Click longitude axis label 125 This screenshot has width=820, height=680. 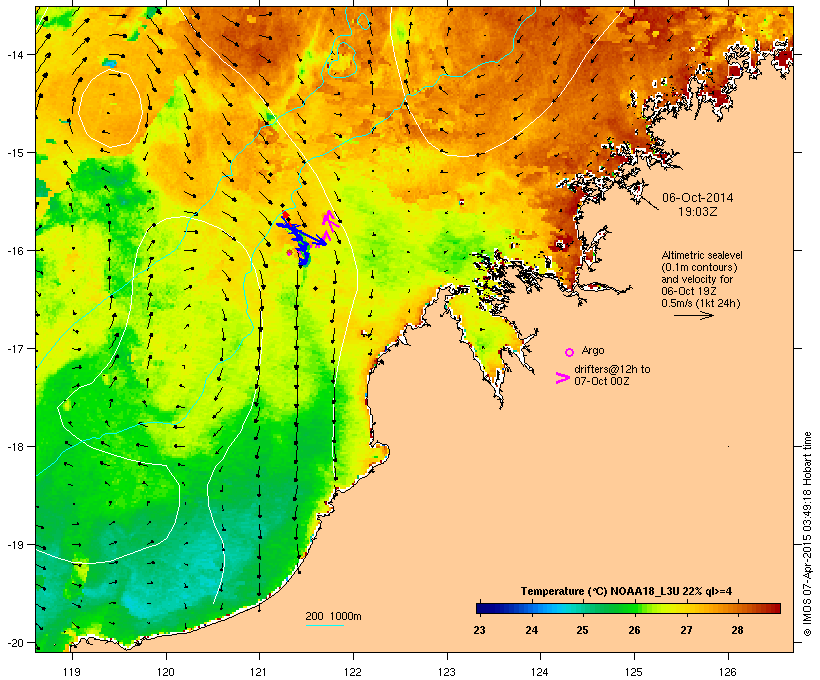coord(634,672)
